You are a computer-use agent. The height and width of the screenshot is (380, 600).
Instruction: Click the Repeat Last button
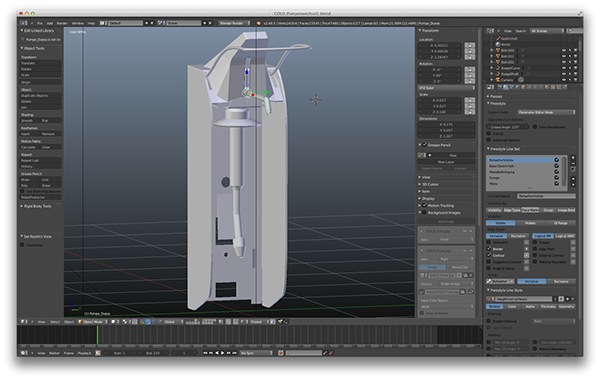(40, 160)
